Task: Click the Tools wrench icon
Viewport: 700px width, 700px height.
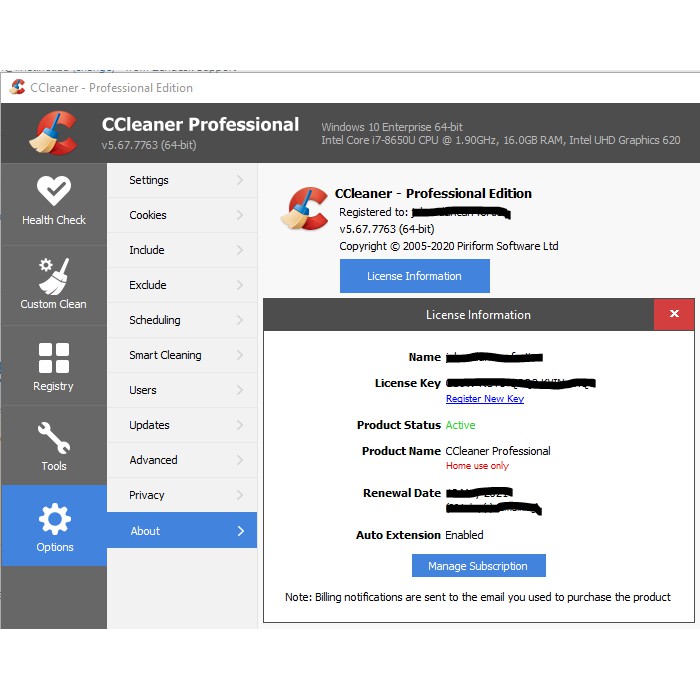Action: 54,437
